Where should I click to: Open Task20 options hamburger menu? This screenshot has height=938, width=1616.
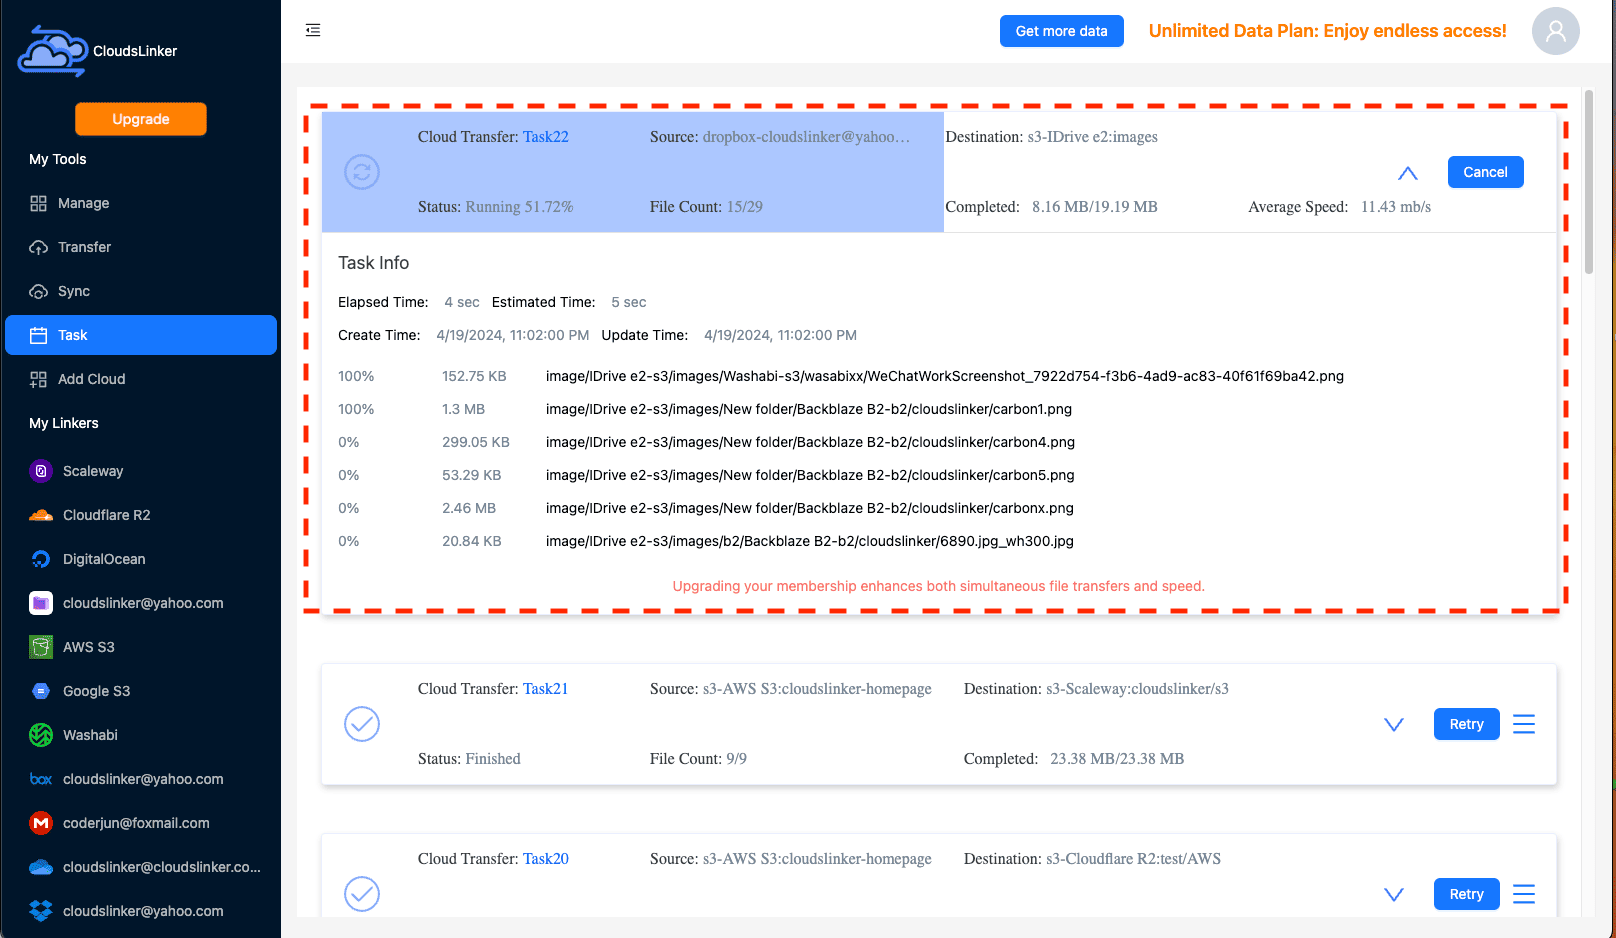click(x=1524, y=894)
